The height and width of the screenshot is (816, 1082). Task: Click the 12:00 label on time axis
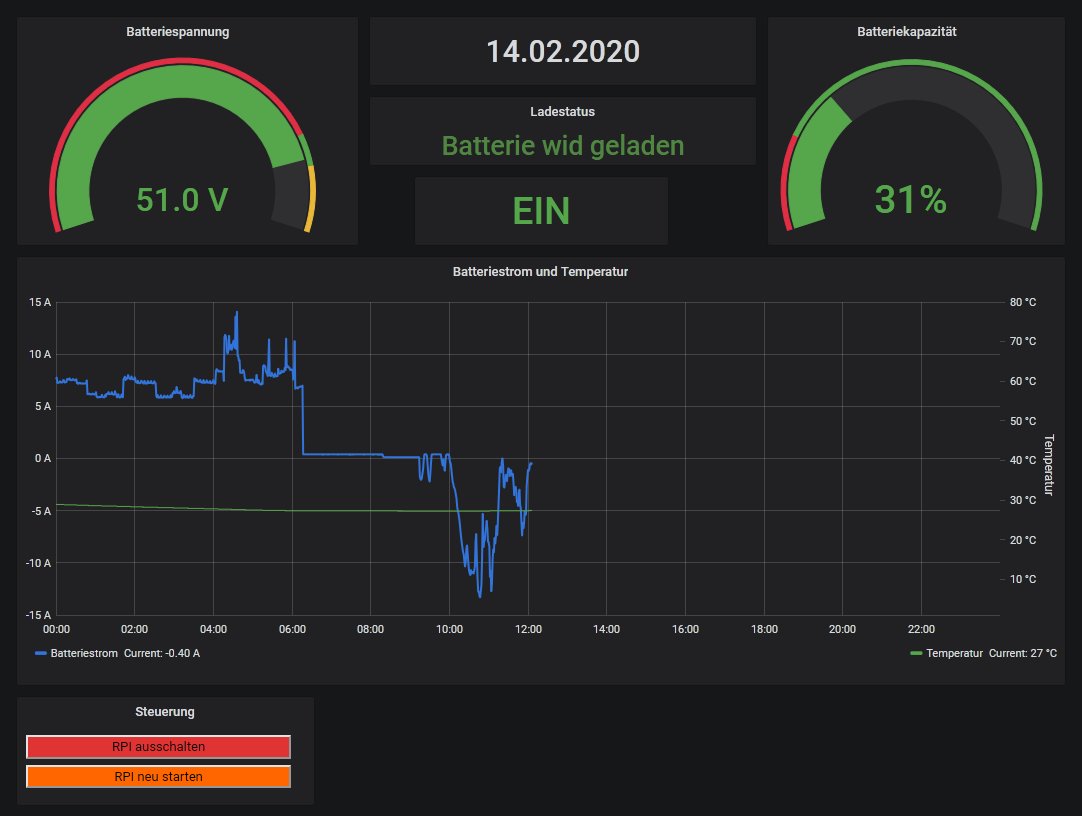click(528, 629)
